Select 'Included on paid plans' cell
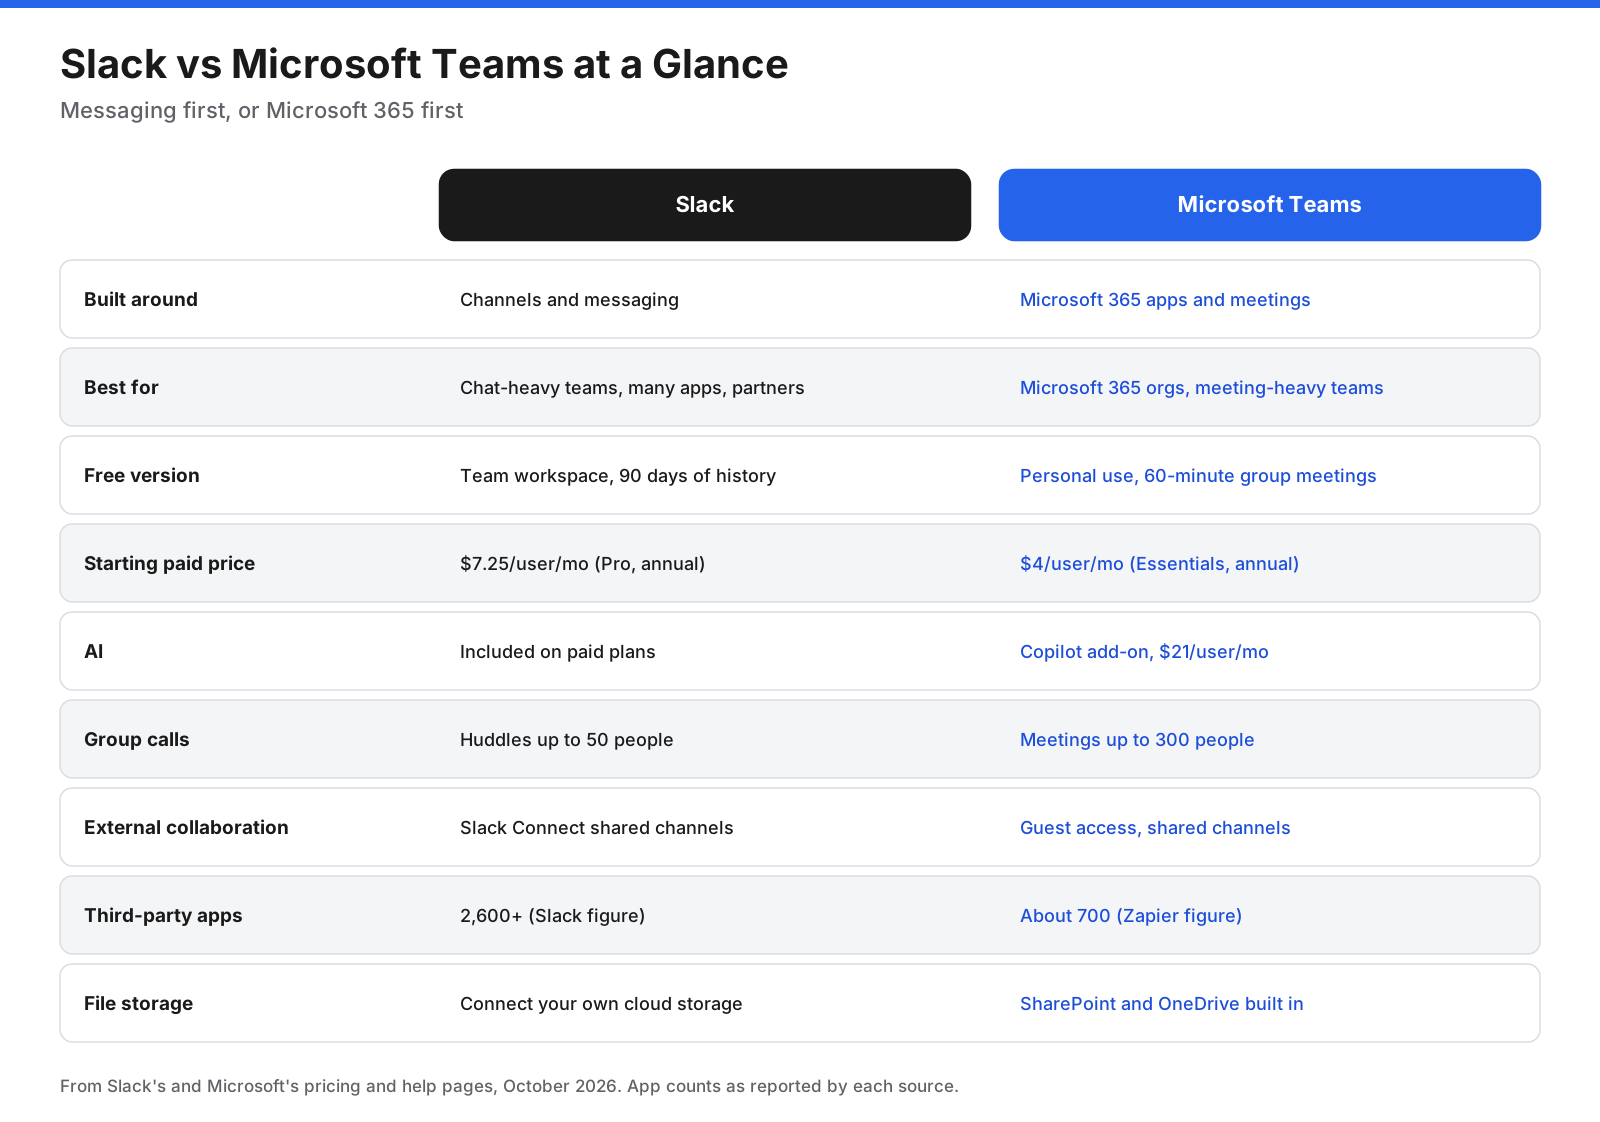Viewport: 1600px width, 1122px height. 558,652
